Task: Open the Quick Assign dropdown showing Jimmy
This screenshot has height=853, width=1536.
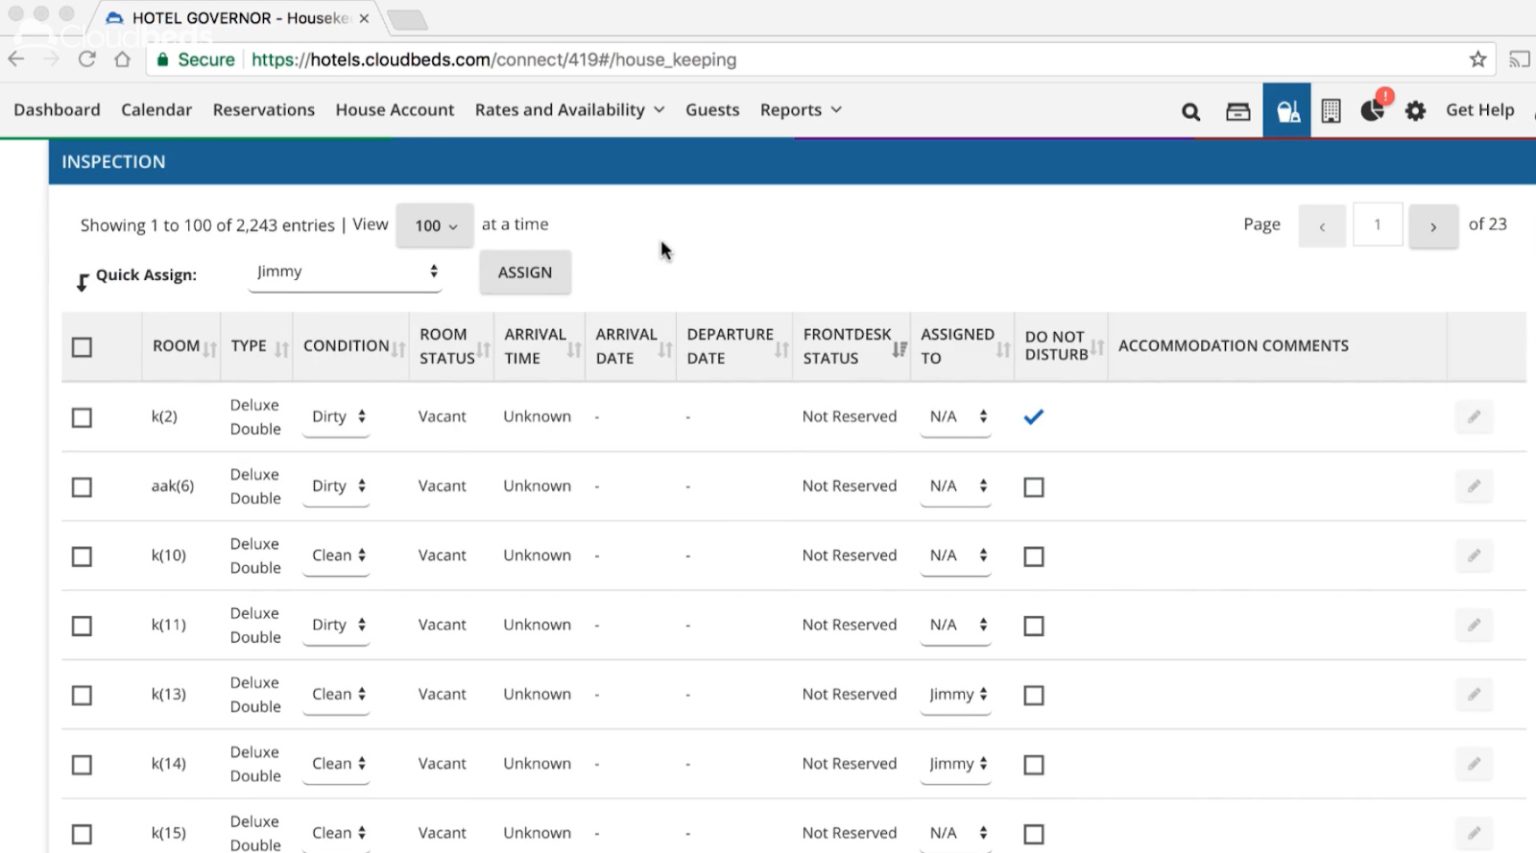Action: point(345,271)
